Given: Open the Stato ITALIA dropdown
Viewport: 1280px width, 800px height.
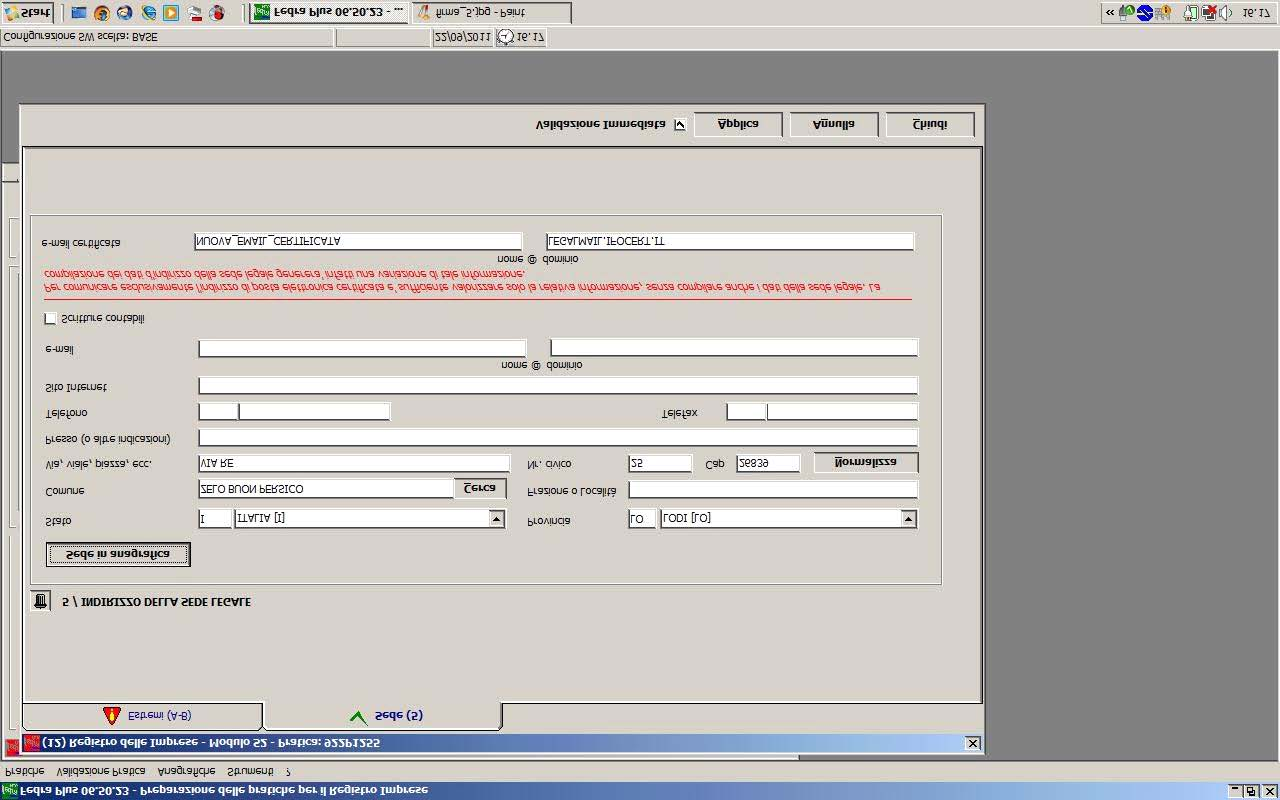Looking at the screenshot, I should 497,518.
